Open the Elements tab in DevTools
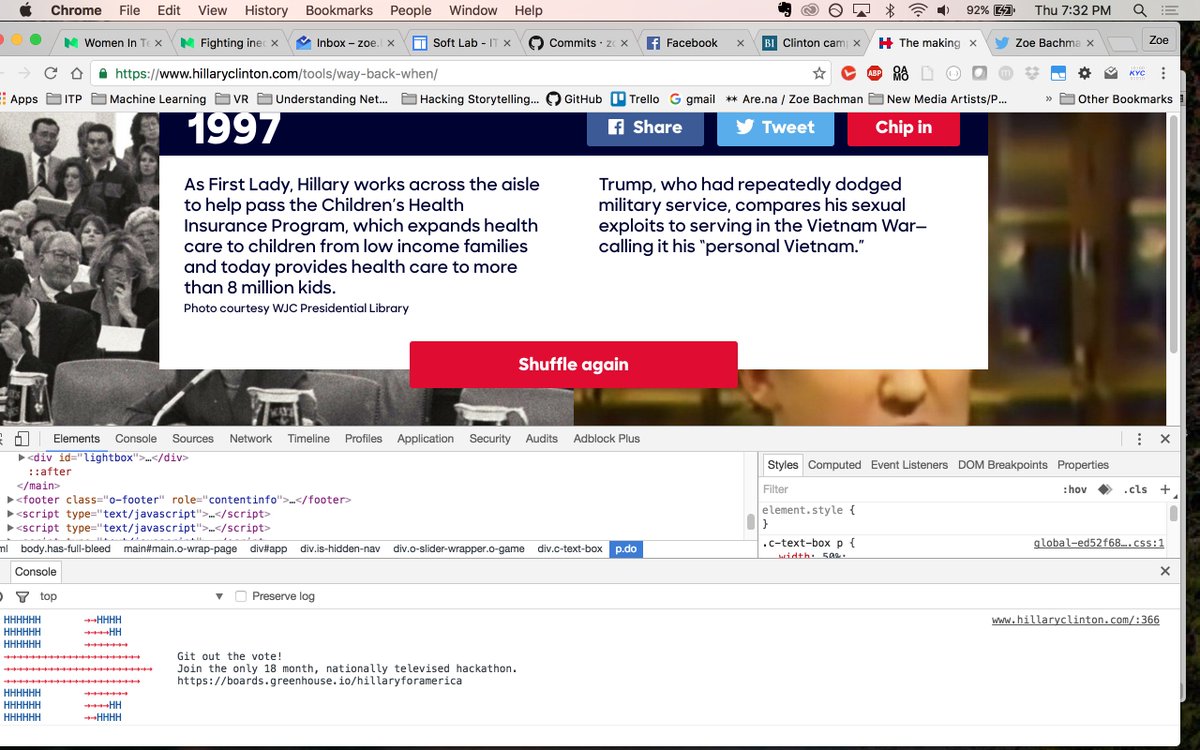This screenshot has height=750, width=1200. (76, 438)
